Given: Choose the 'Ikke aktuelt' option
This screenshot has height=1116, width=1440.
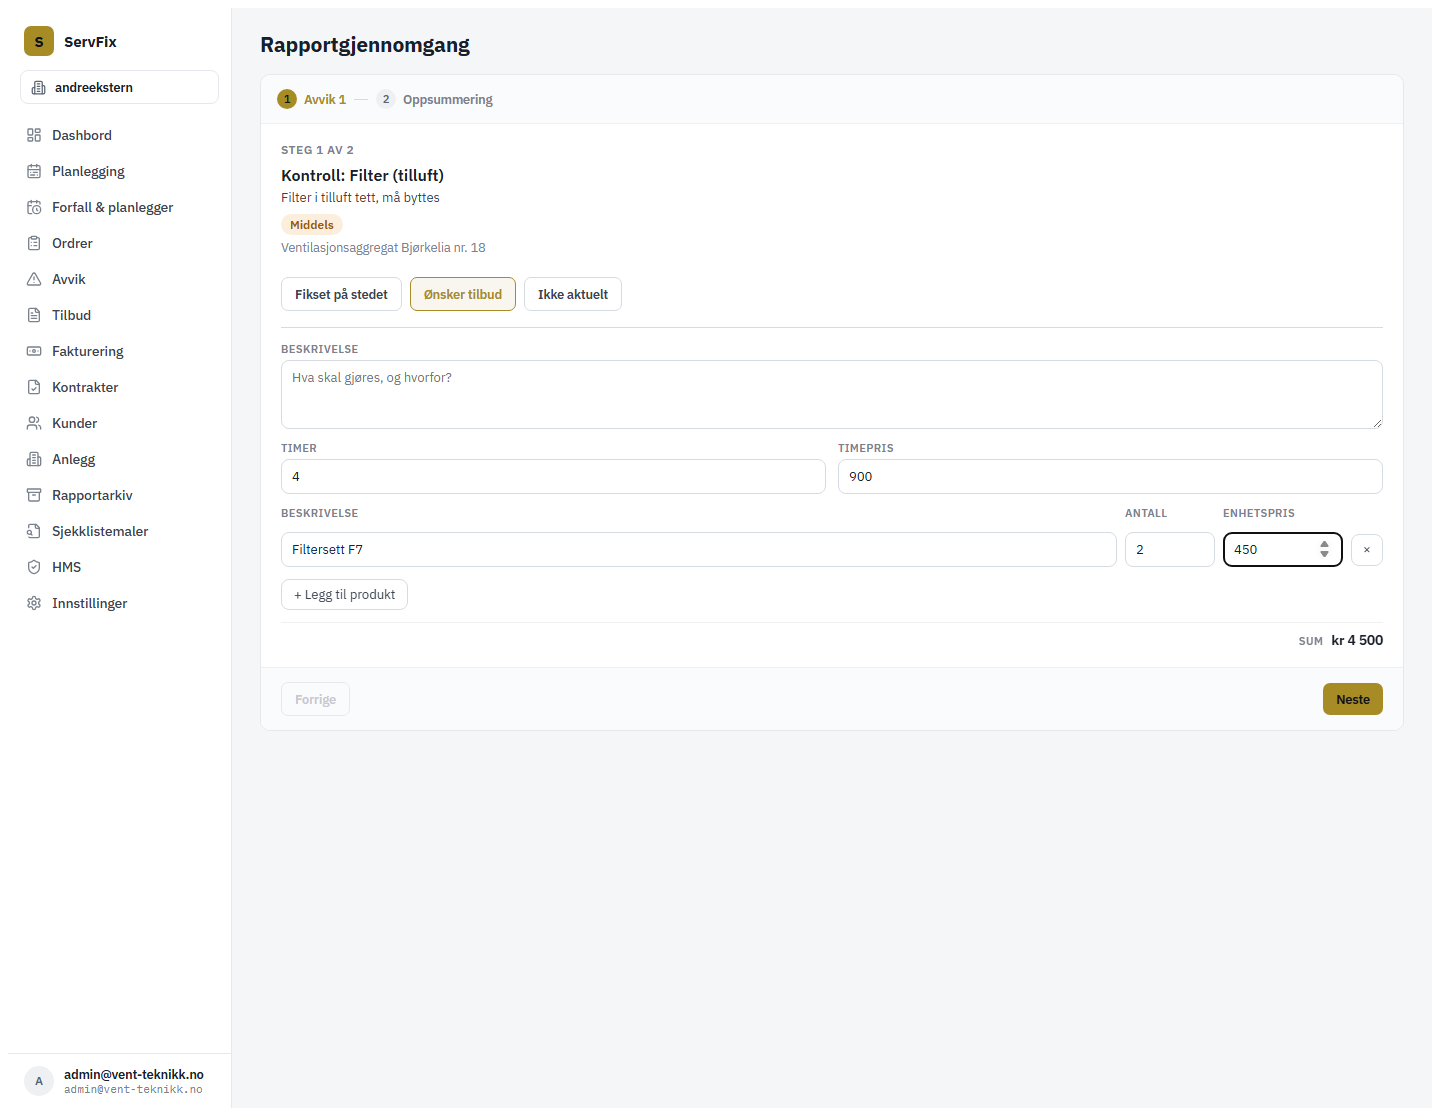Looking at the screenshot, I should click(x=573, y=294).
